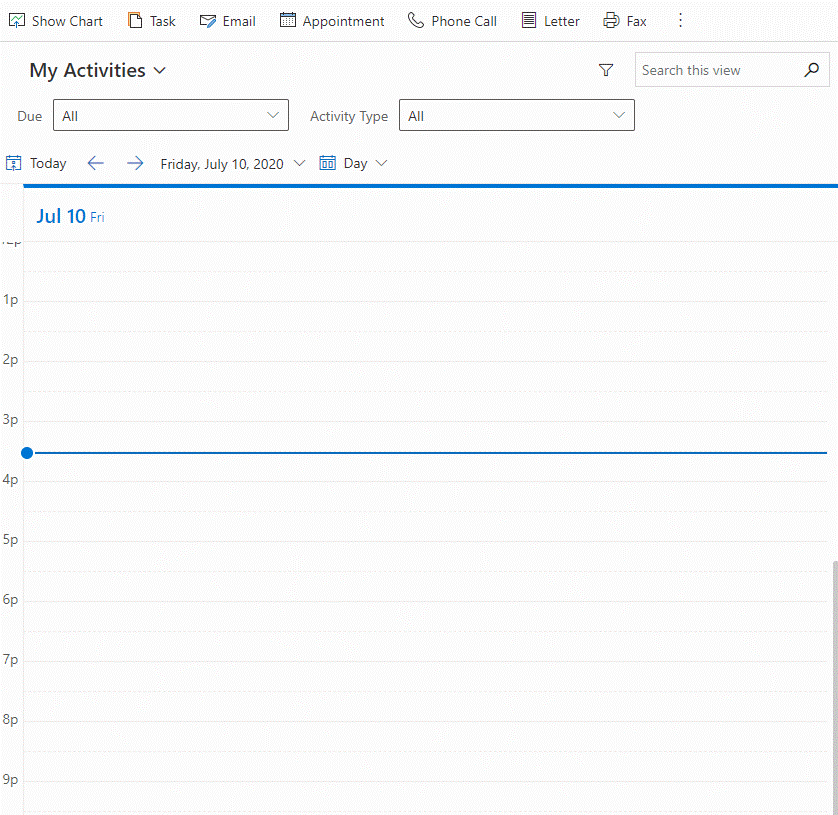
Task: Go to the next day arrow
Action: [135, 164]
